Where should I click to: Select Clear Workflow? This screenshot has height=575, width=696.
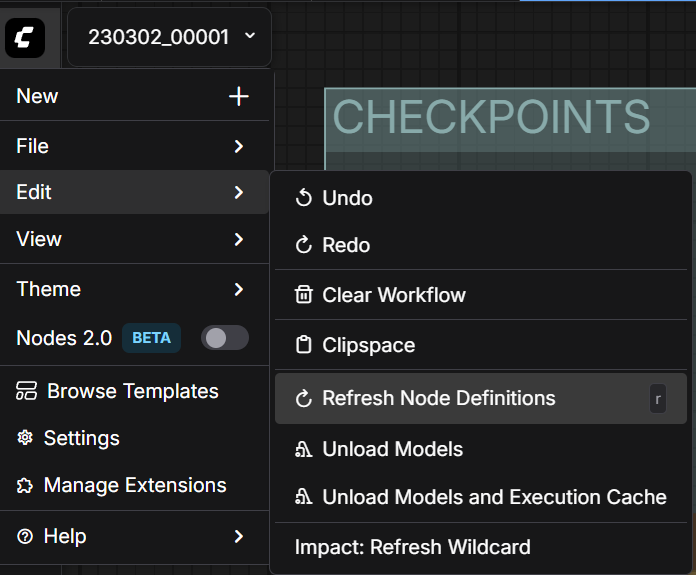(x=481, y=295)
